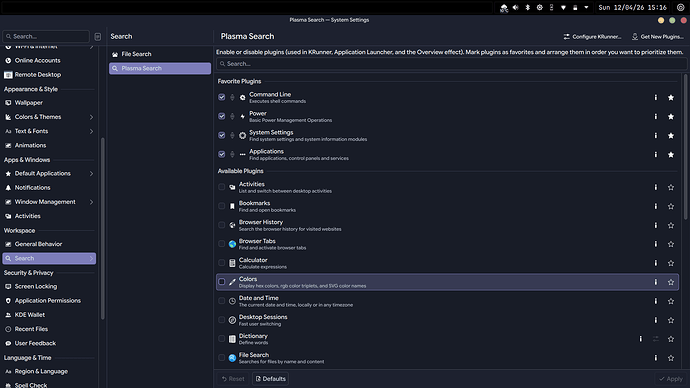The width and height of the screenshot is (690, 388).
Task: Unstar the System Settings plugin
Action: point(671,135)
